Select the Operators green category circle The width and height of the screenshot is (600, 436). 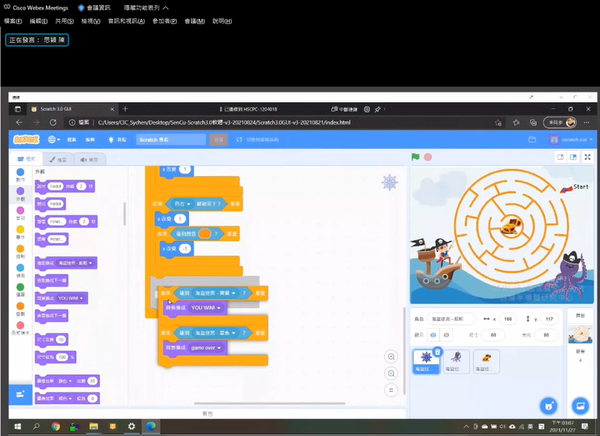20,287
